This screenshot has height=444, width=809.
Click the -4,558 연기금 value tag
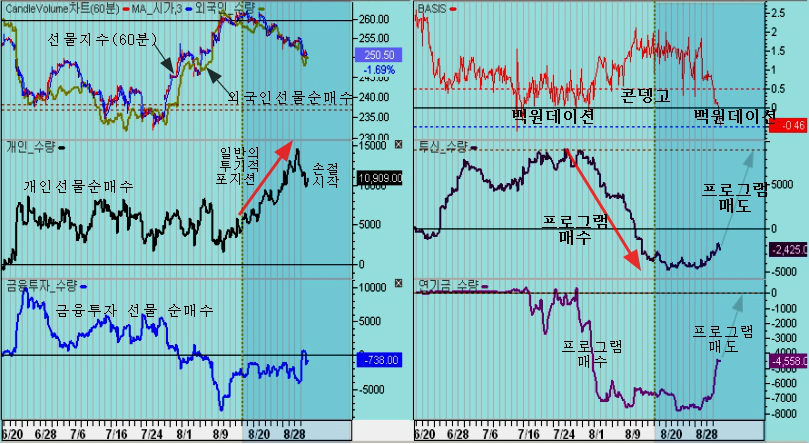click(x=788, y=361)
